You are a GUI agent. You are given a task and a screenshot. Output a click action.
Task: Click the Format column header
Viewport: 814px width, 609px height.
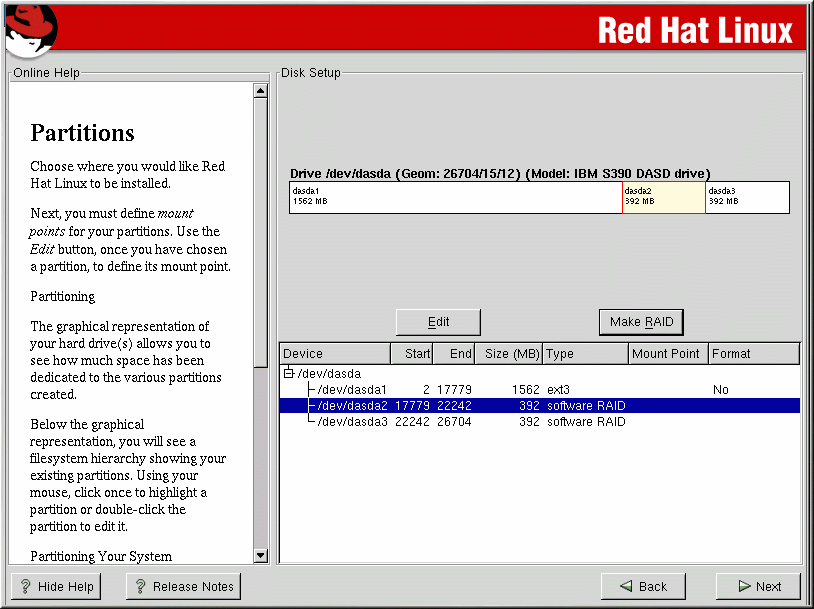[753, 354]
